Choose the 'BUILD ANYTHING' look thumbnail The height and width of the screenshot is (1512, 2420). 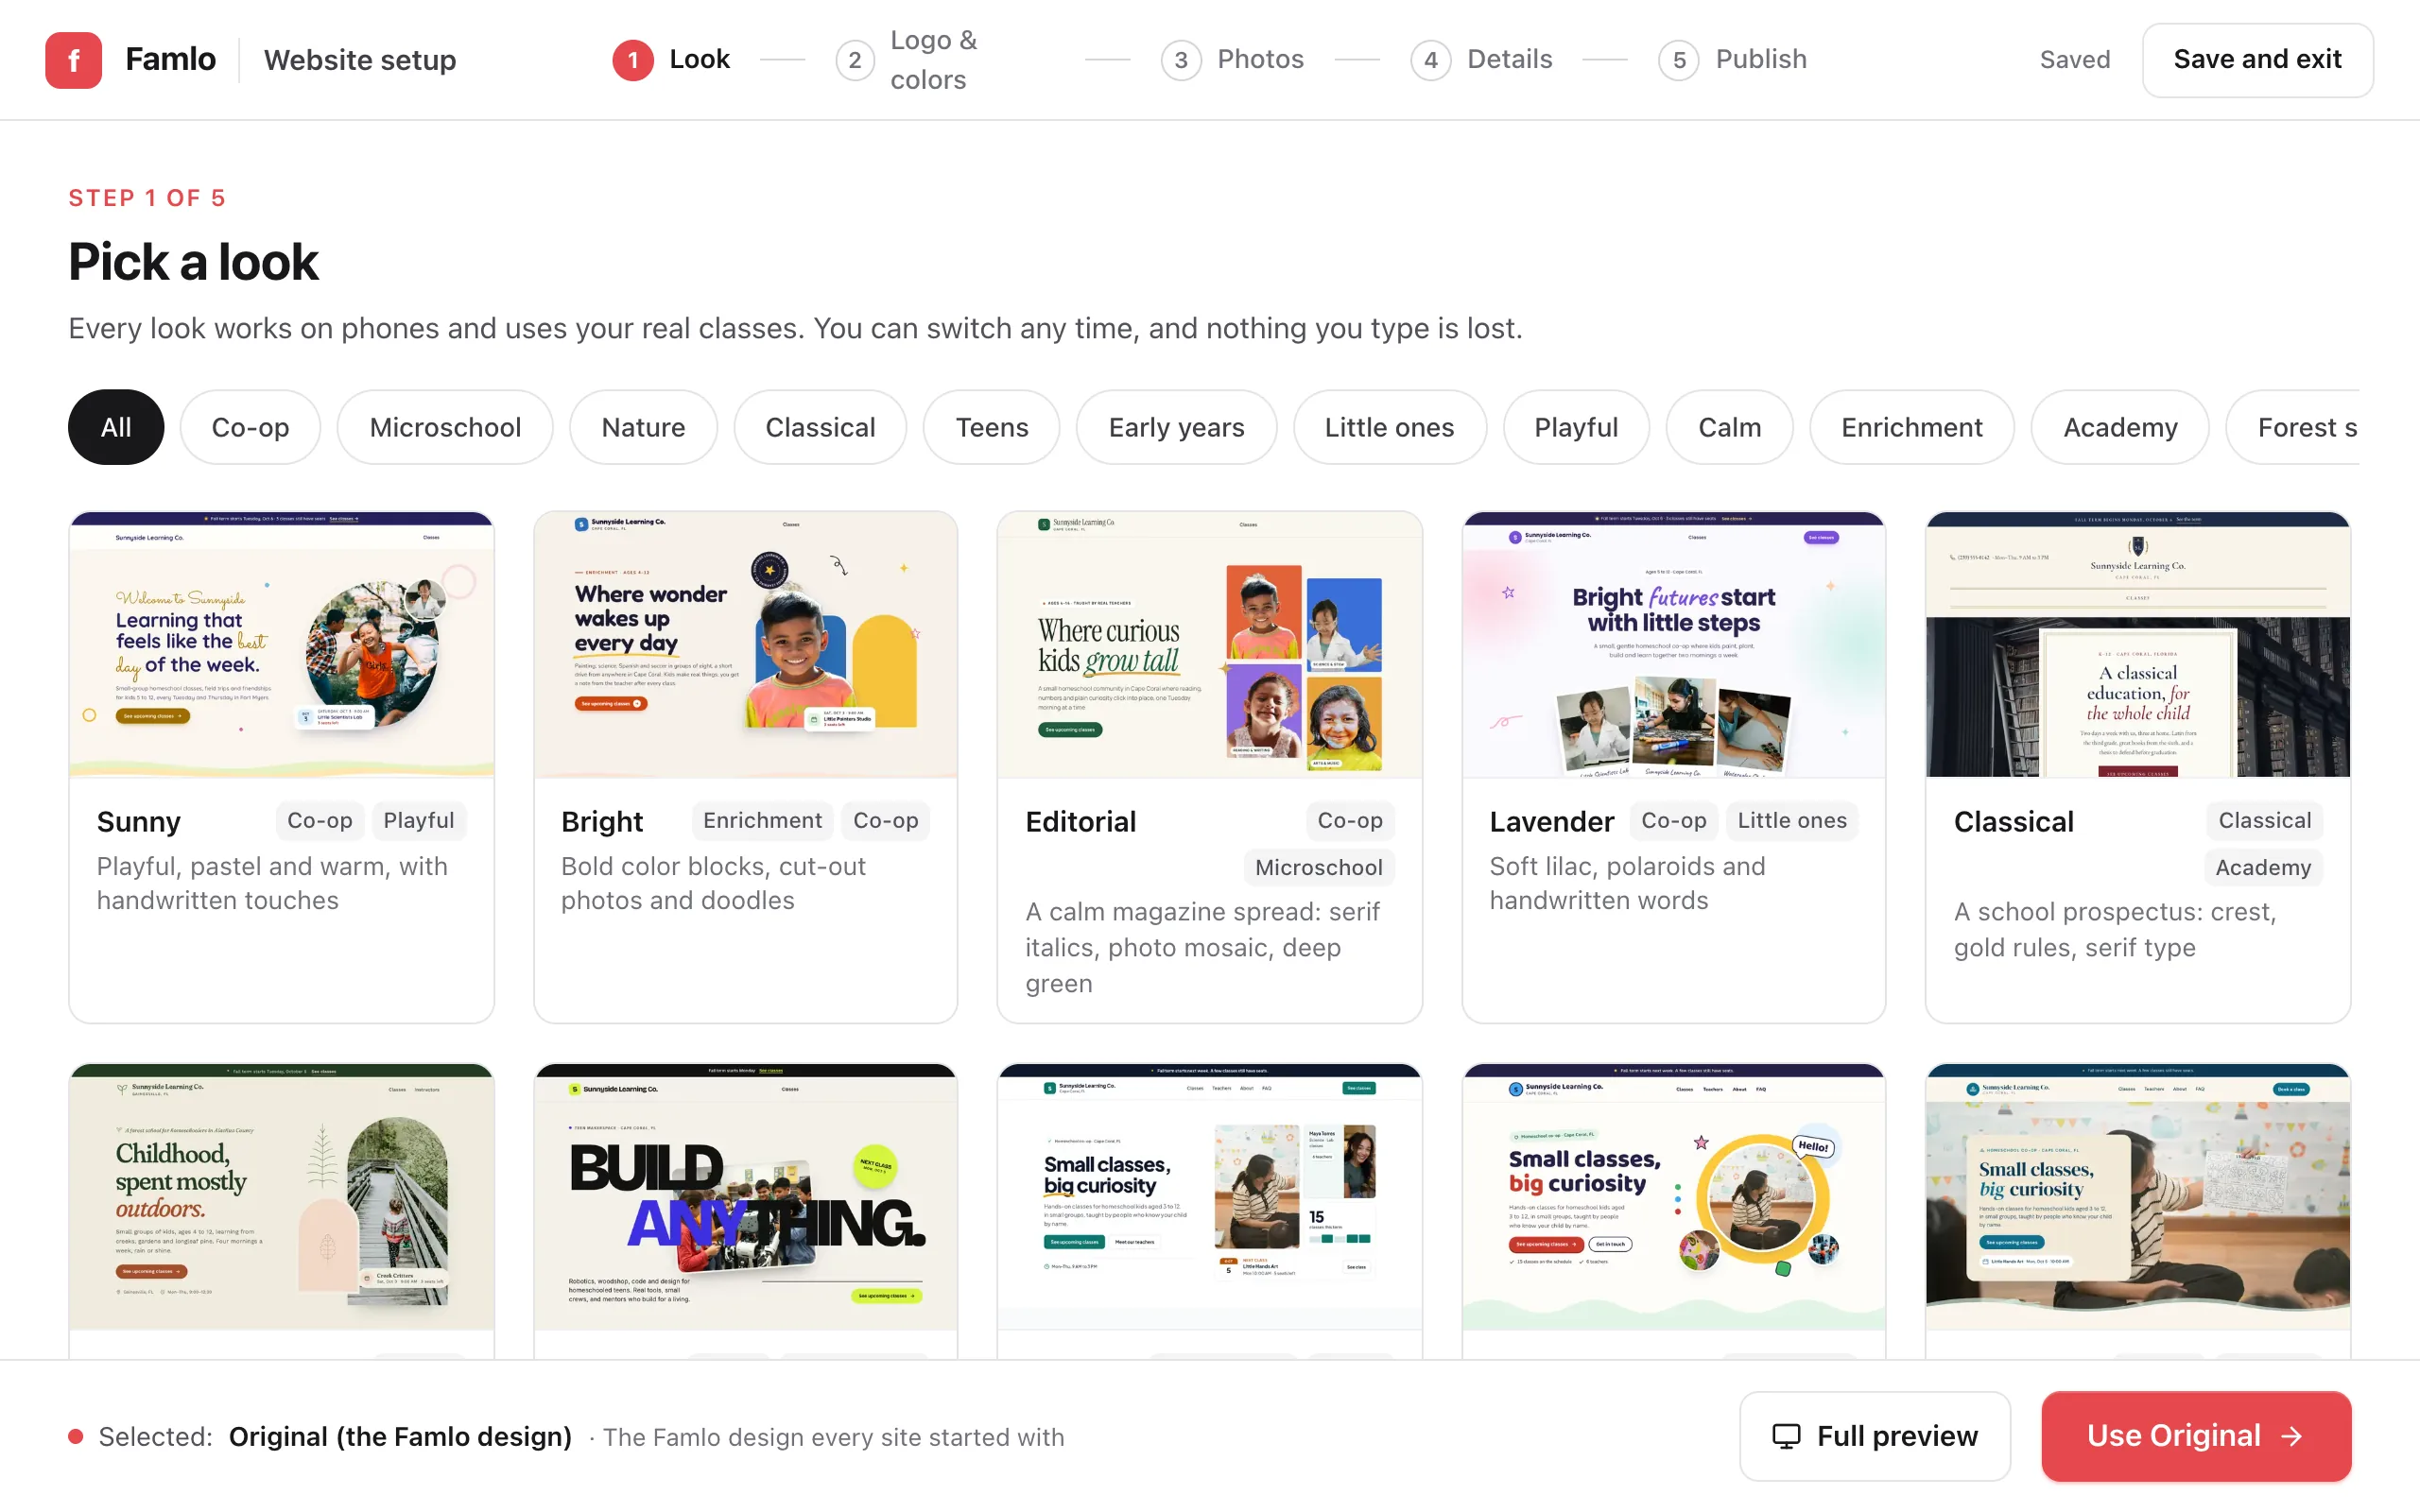[745, 1197]
